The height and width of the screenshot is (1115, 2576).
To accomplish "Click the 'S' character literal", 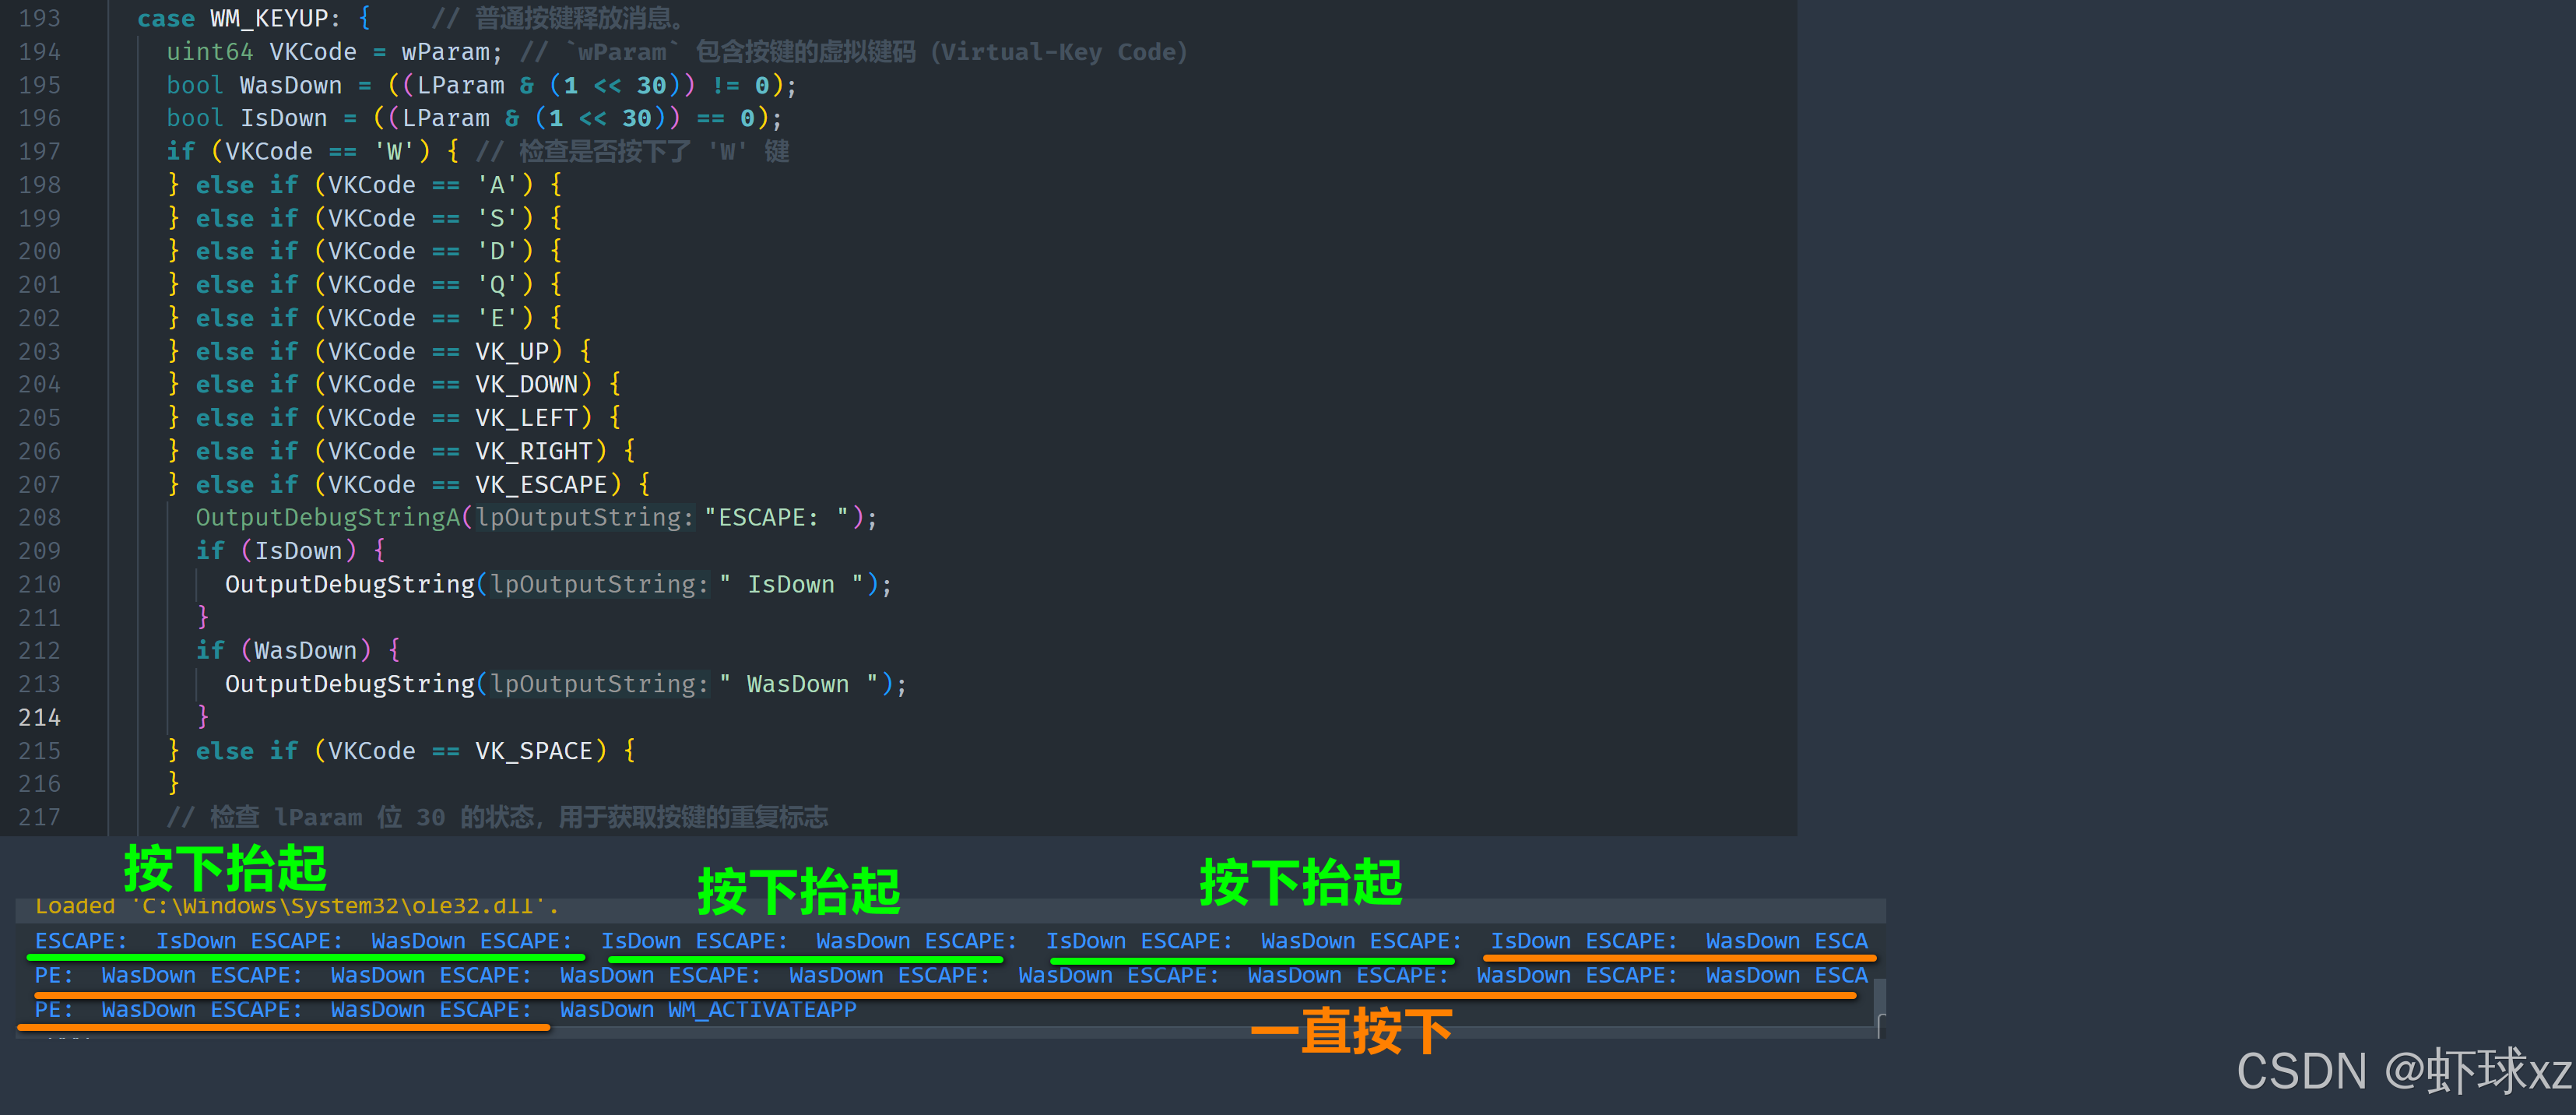I will coord(497,218).
